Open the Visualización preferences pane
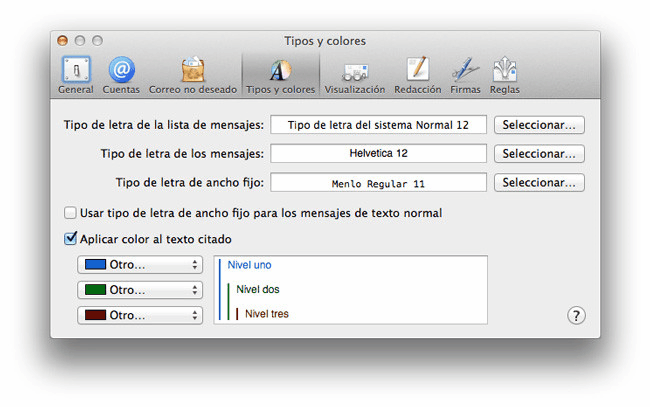The height and width of the screenshot is (407, 650). tap(354, 72)
